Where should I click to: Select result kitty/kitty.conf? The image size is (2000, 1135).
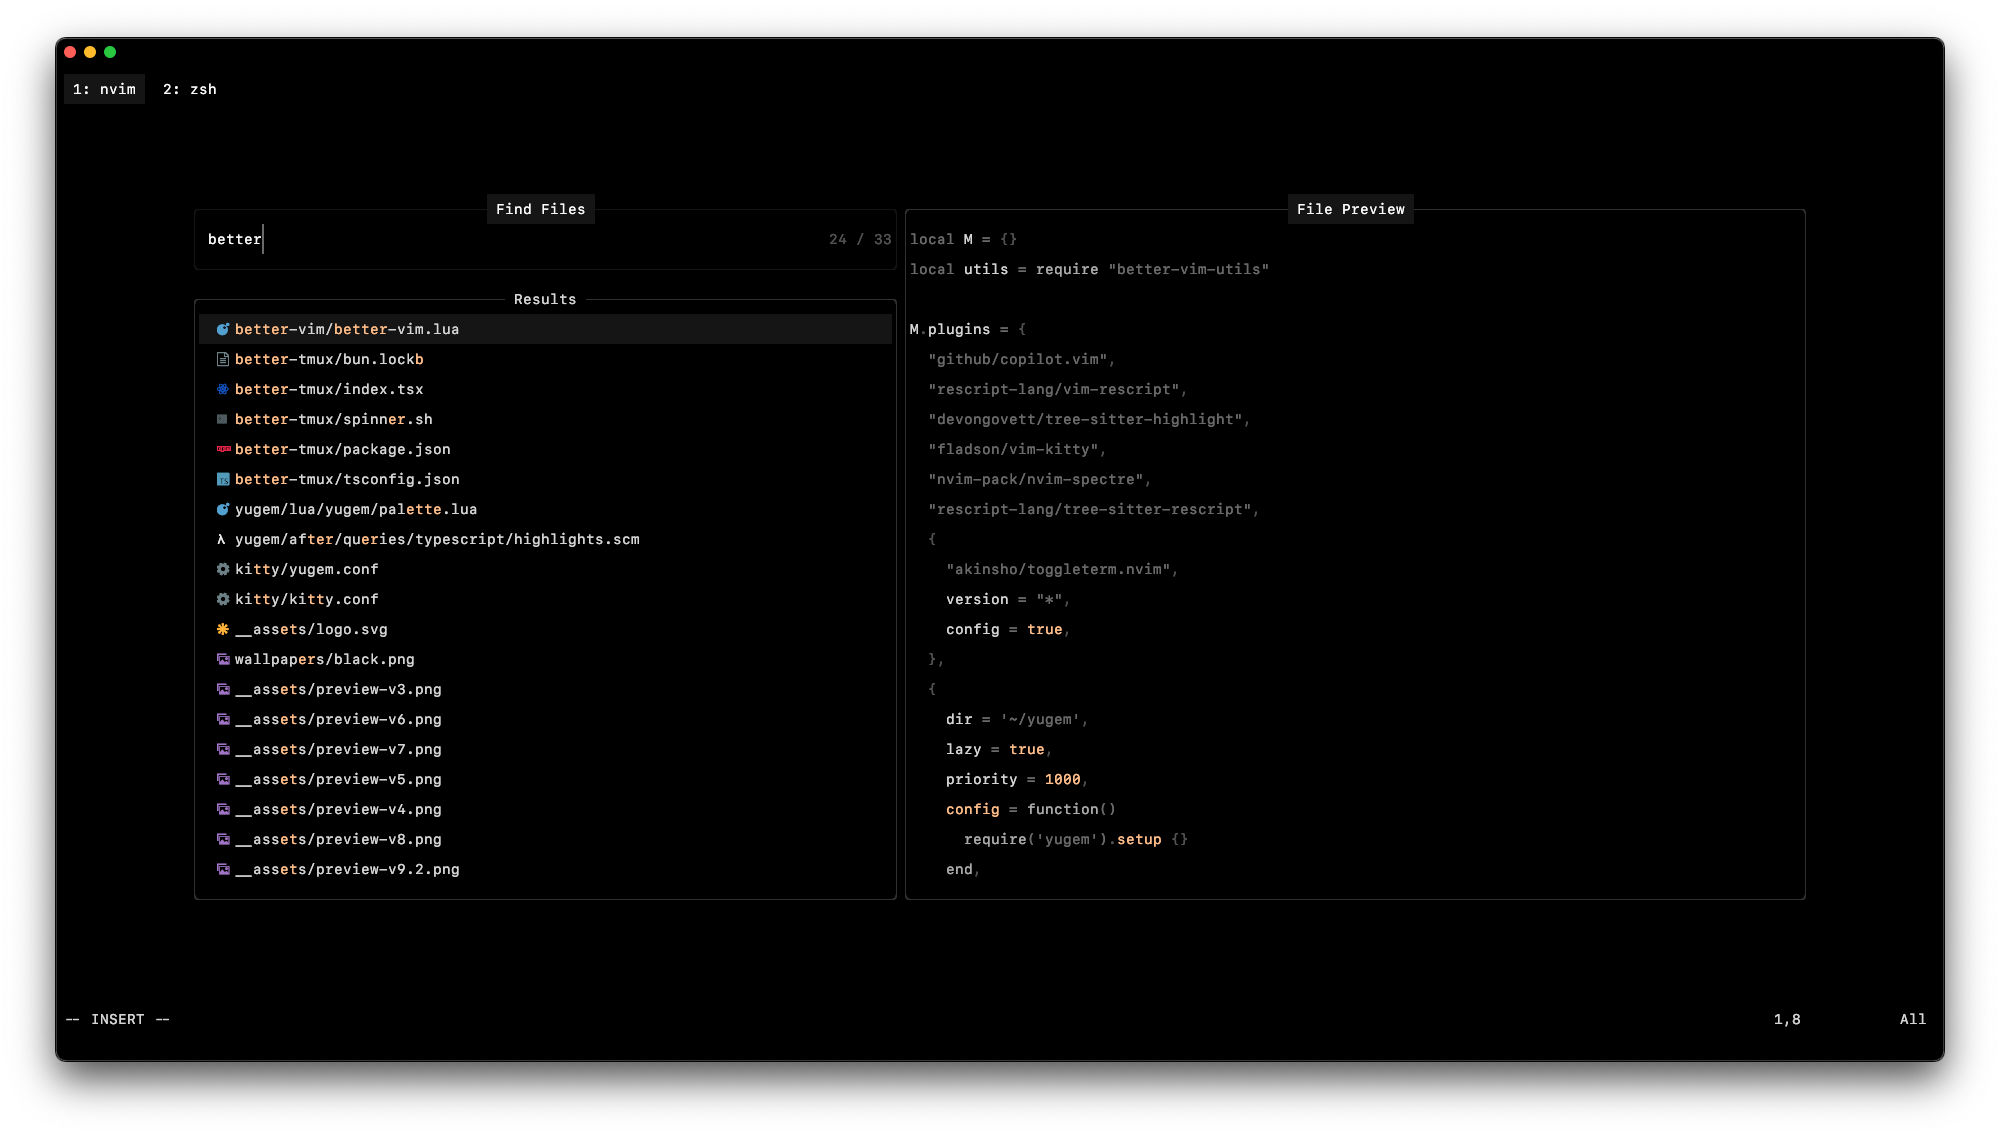click(x=545, y=599)
